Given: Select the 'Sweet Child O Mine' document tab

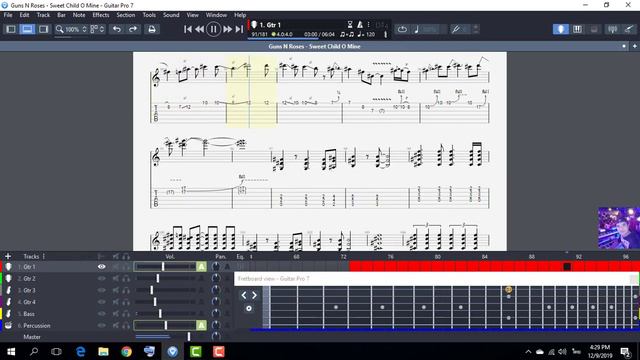Looking at the screenshot, I should (314, 46).
